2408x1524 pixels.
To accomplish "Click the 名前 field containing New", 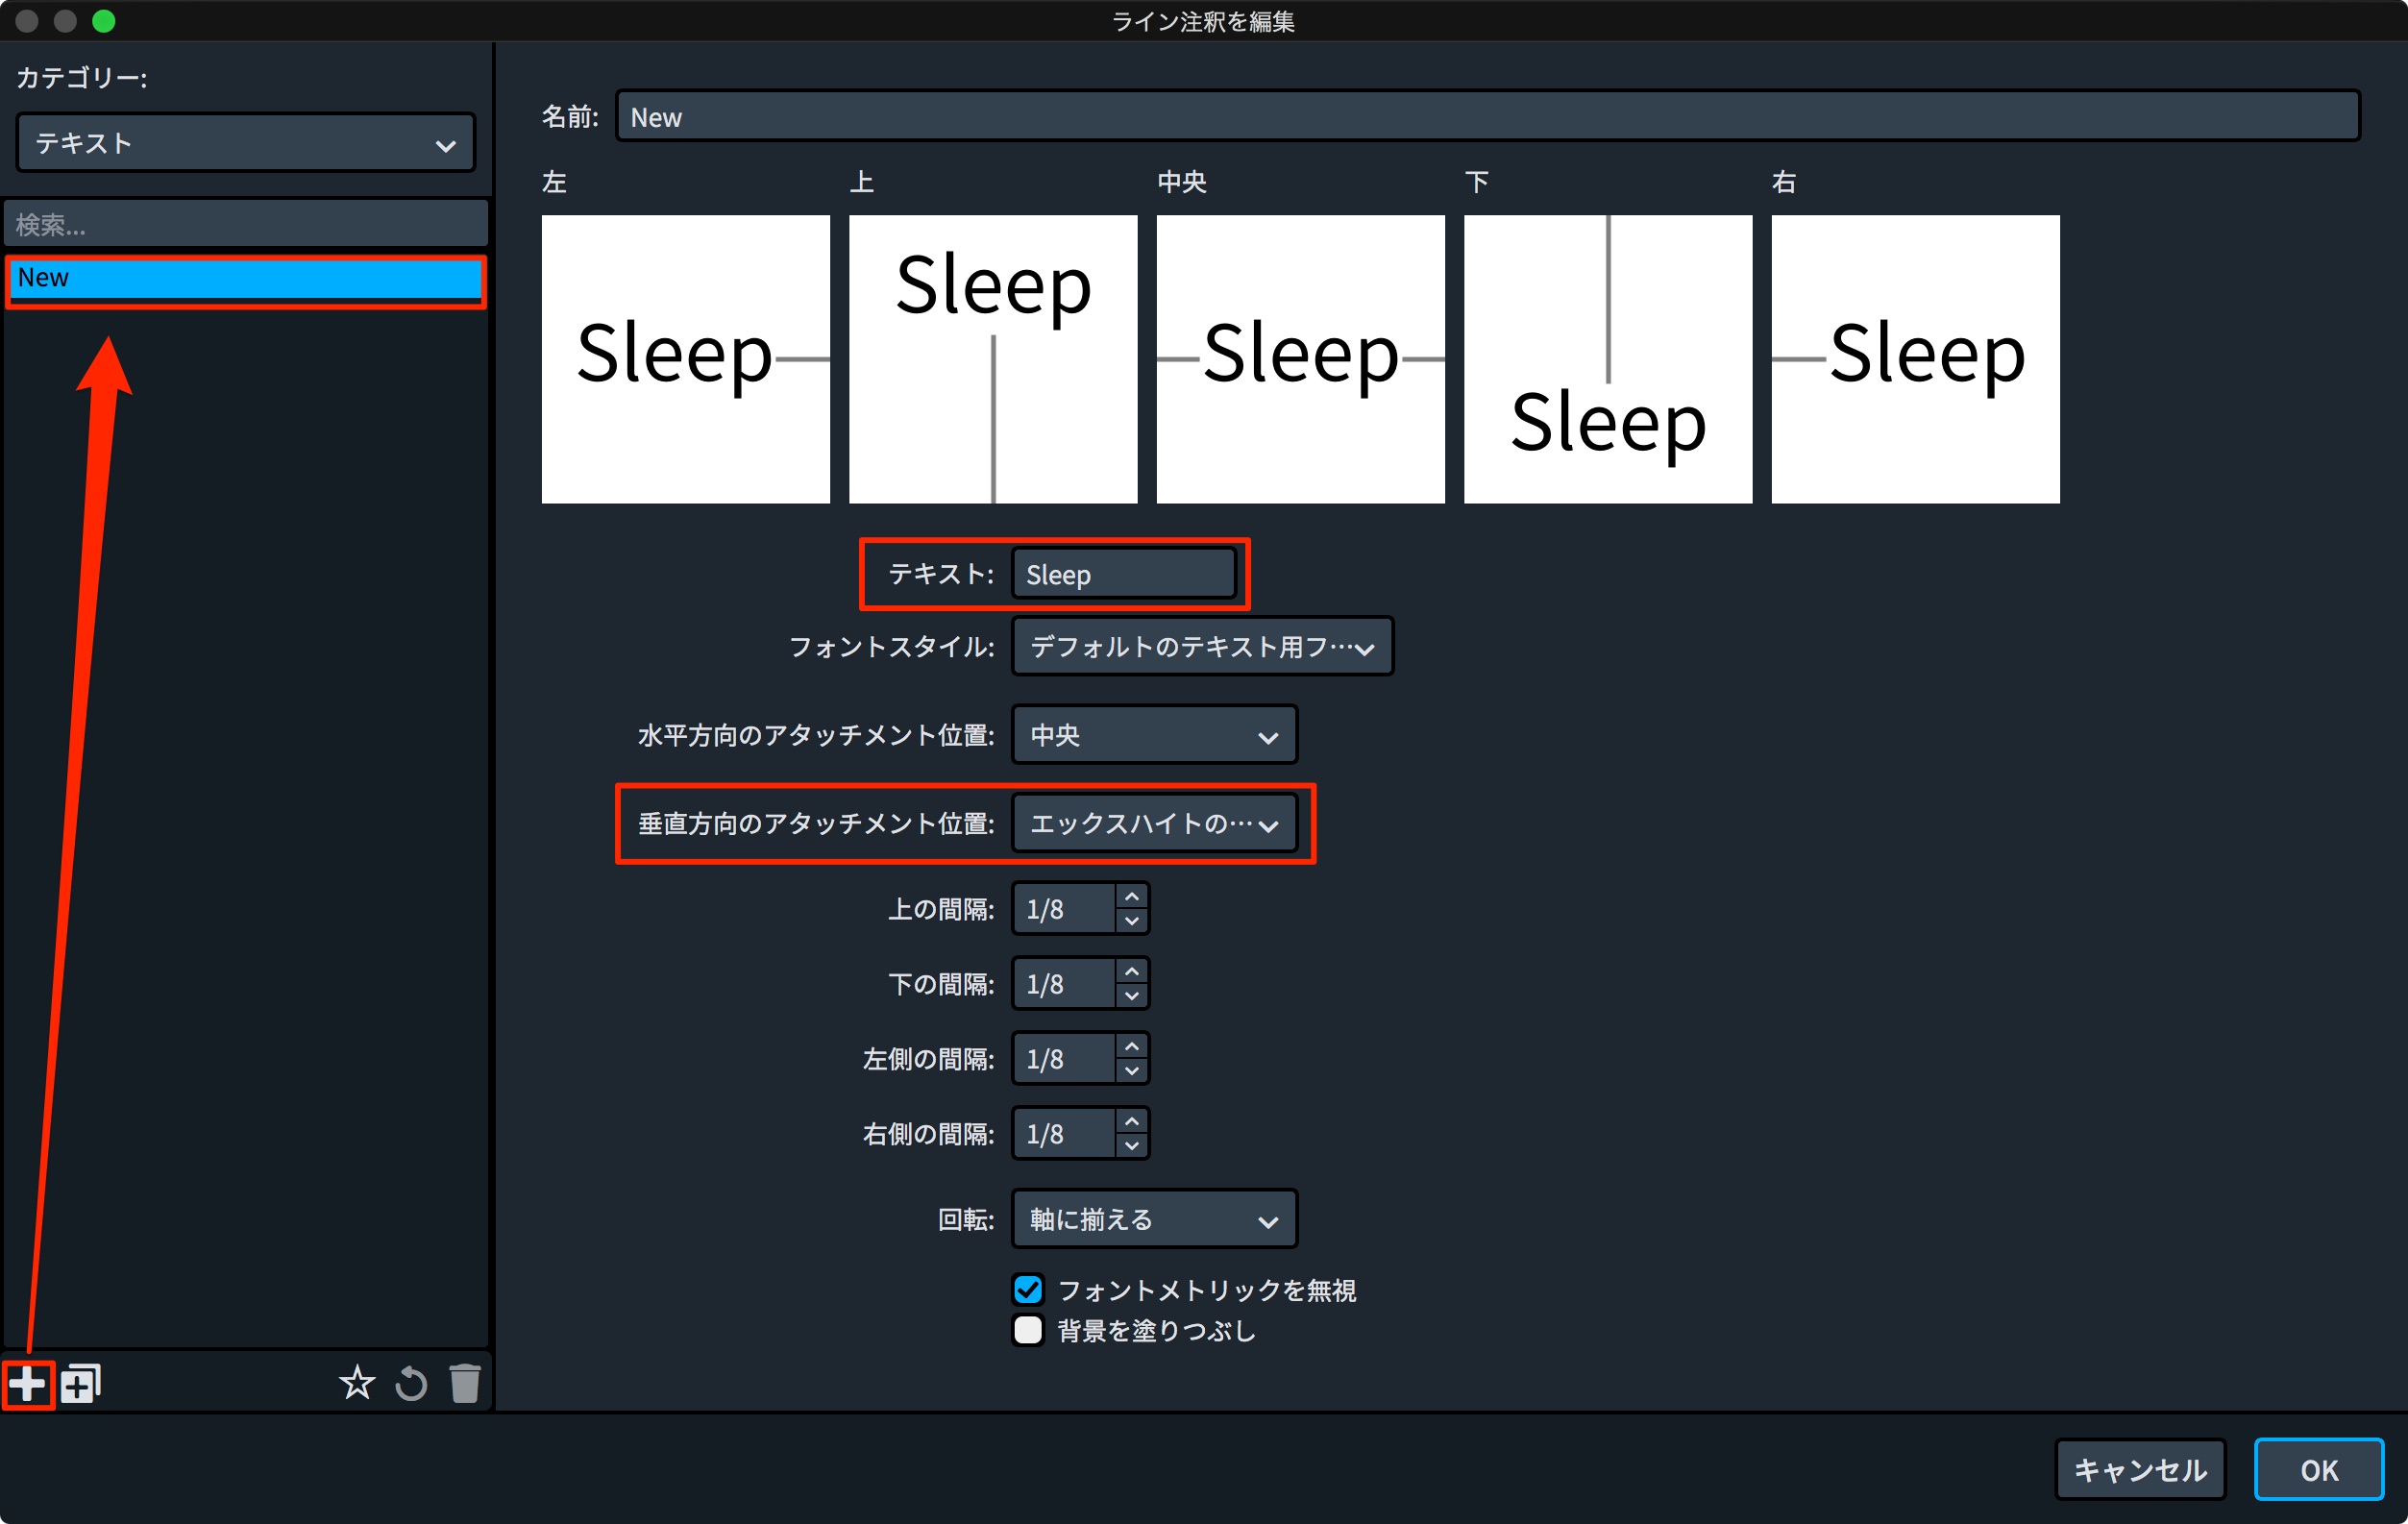I will click(x=1487, y=117).
